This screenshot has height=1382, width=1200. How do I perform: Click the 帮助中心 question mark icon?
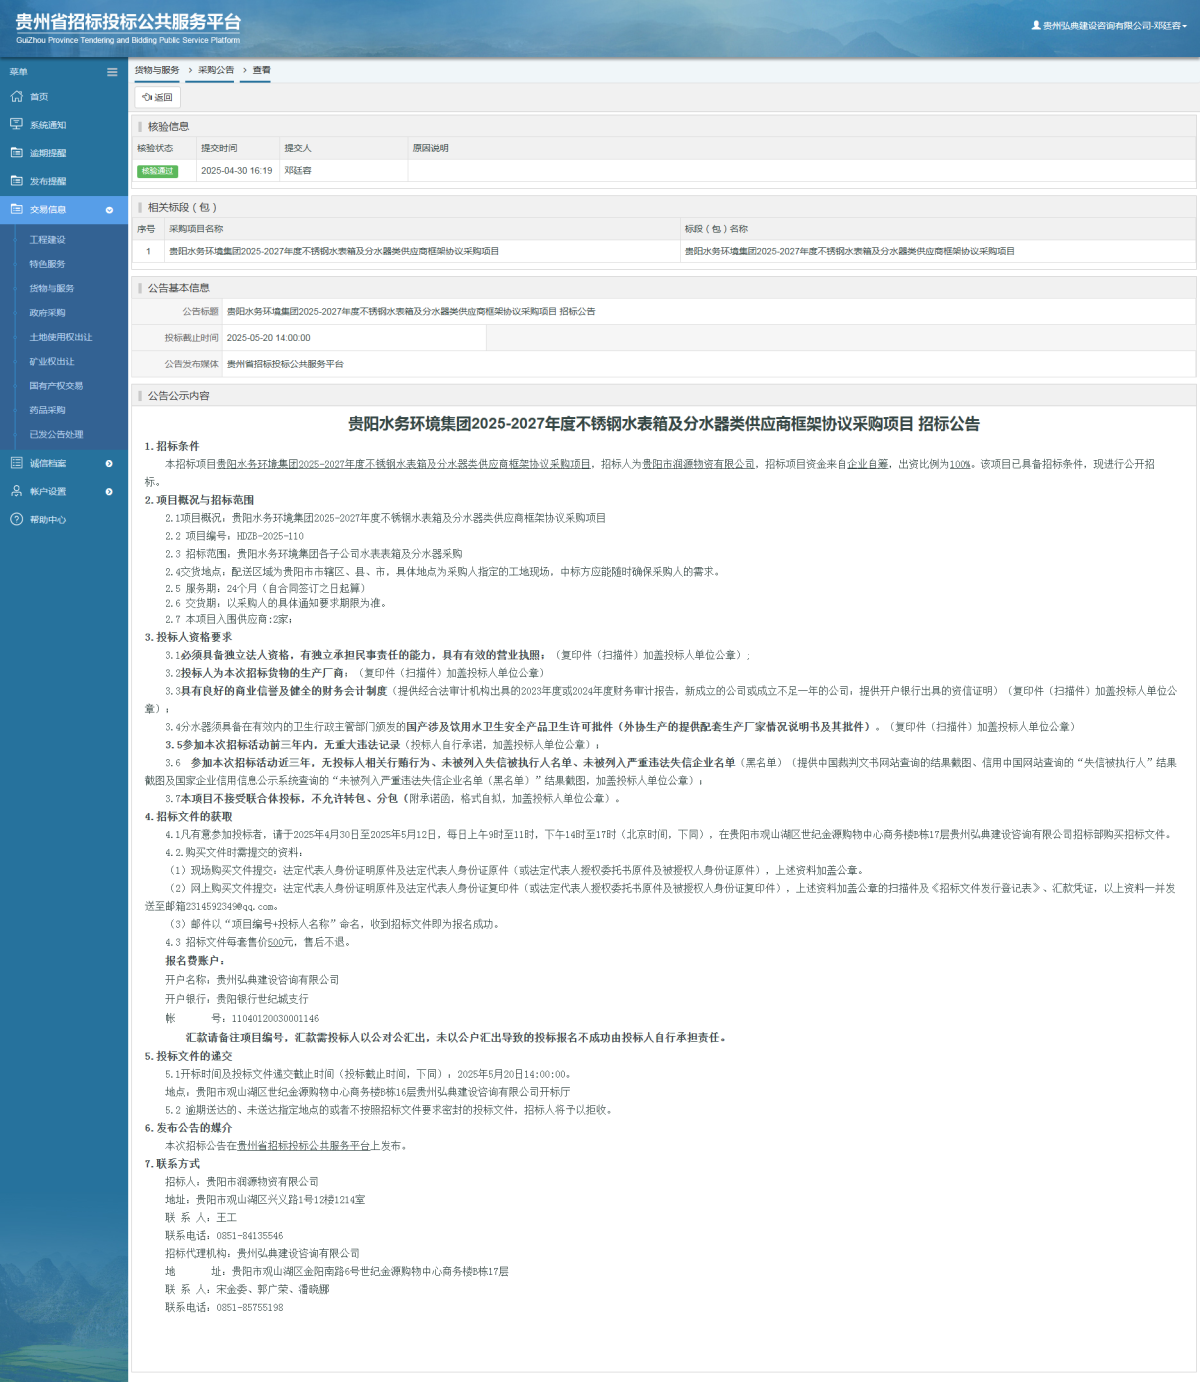click(16, 519)
